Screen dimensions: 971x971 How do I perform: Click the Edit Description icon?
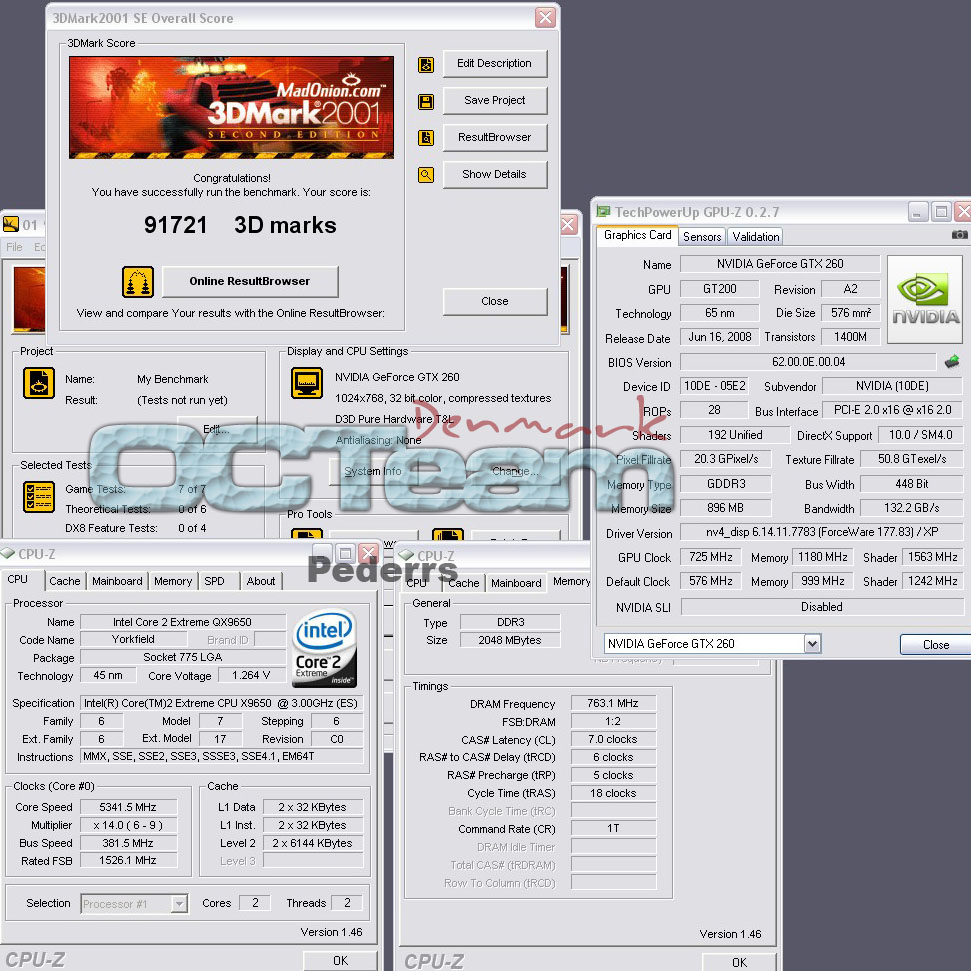[426, 64]
